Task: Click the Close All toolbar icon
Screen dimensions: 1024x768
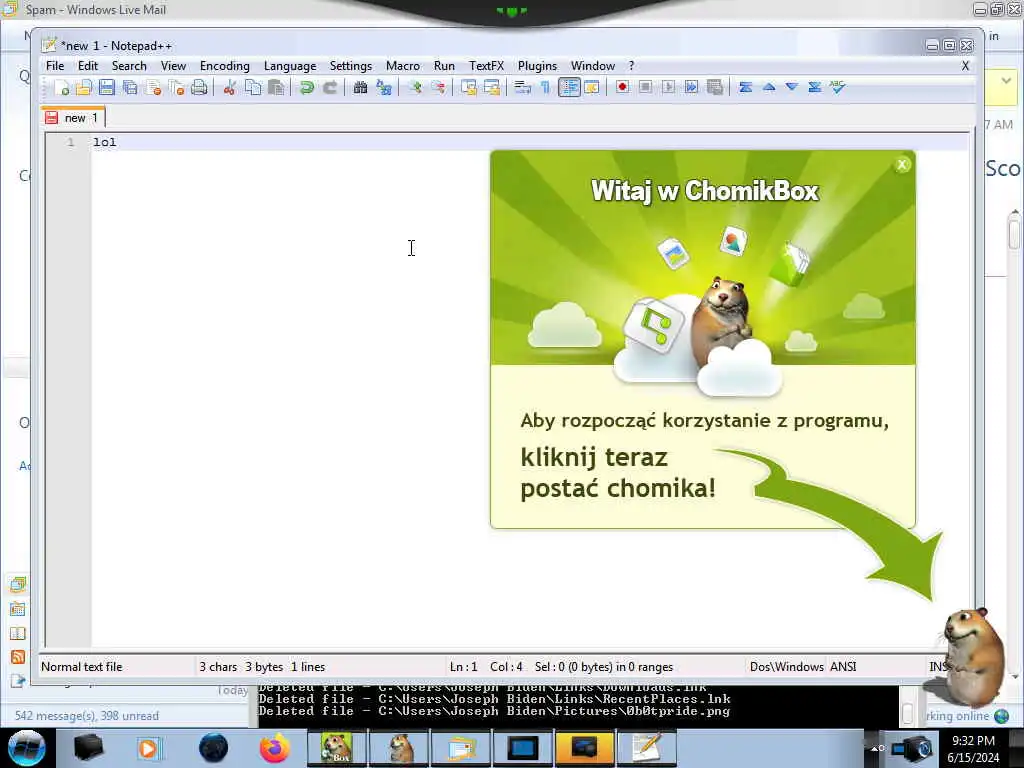Action: point(176,87)
